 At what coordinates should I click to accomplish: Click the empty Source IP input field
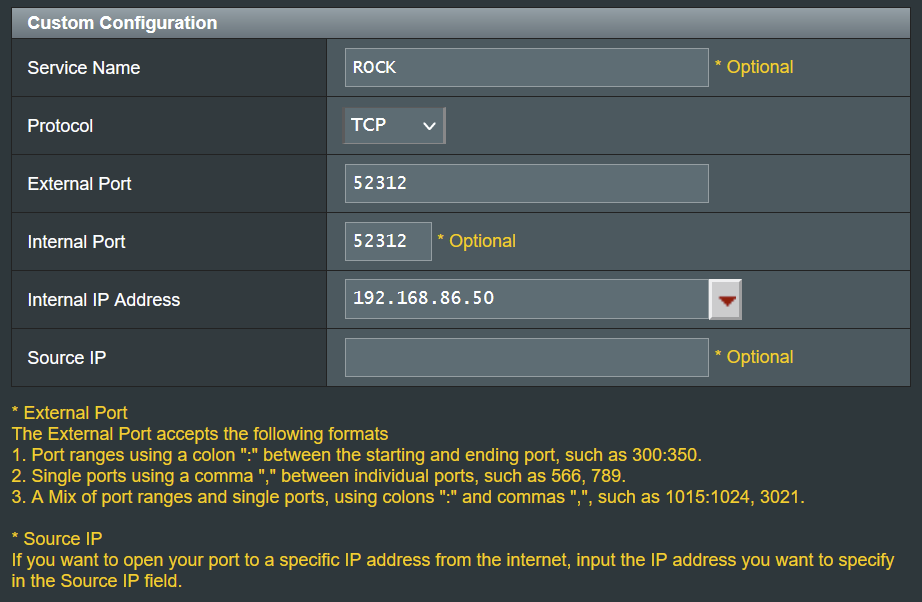pos(526,357)
